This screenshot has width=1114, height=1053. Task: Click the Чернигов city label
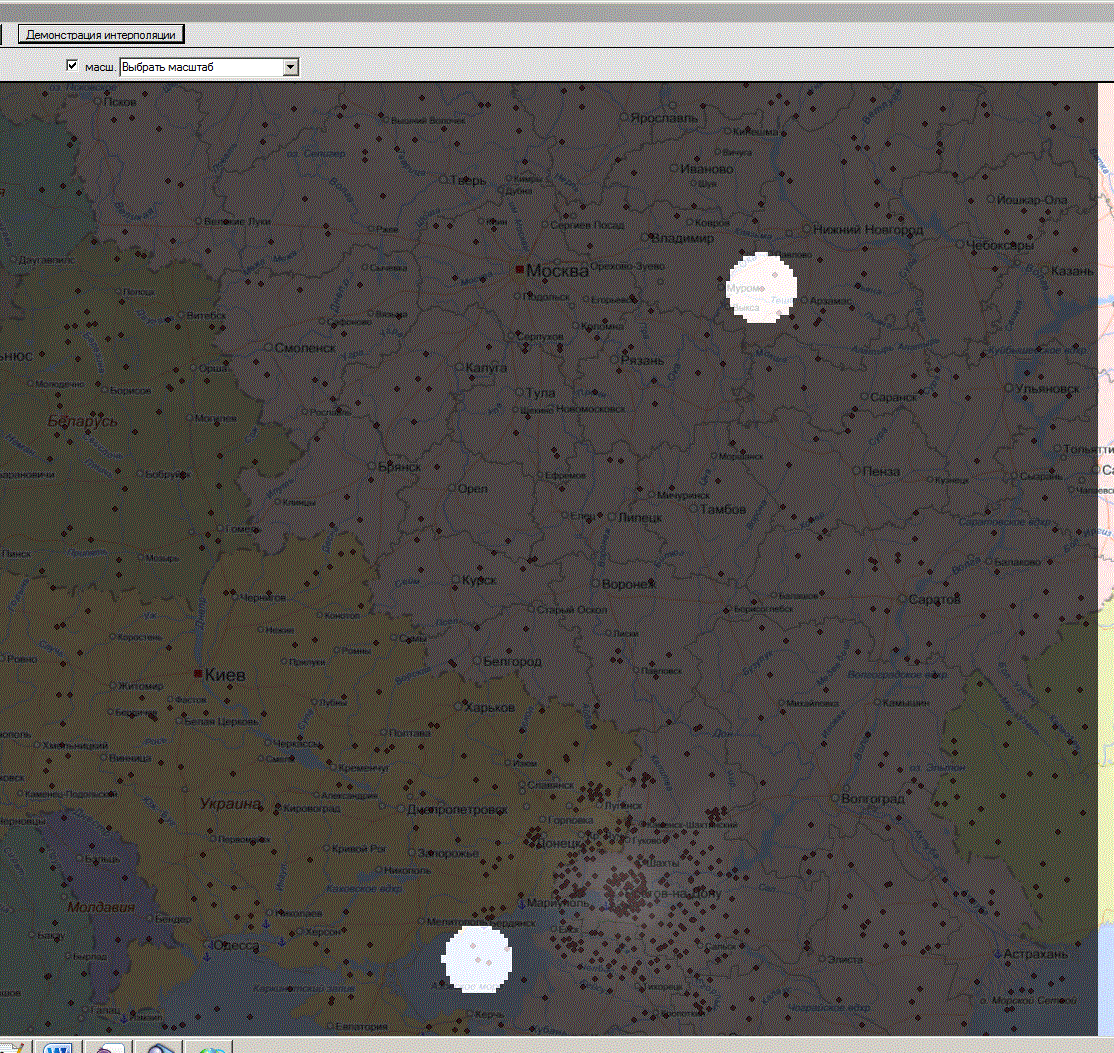click(263, 598)
